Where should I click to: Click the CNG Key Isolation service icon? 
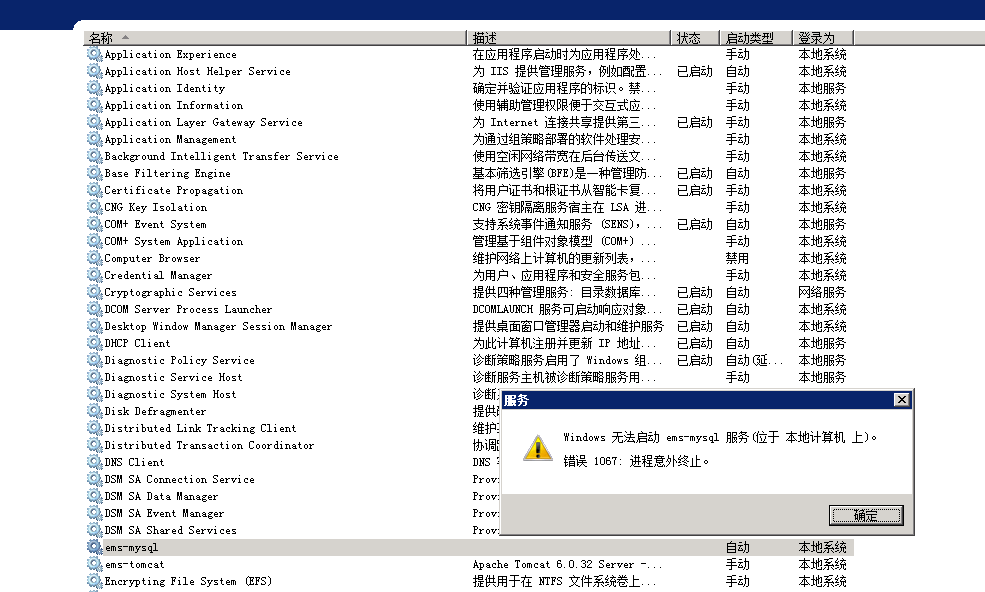(94, 207)
